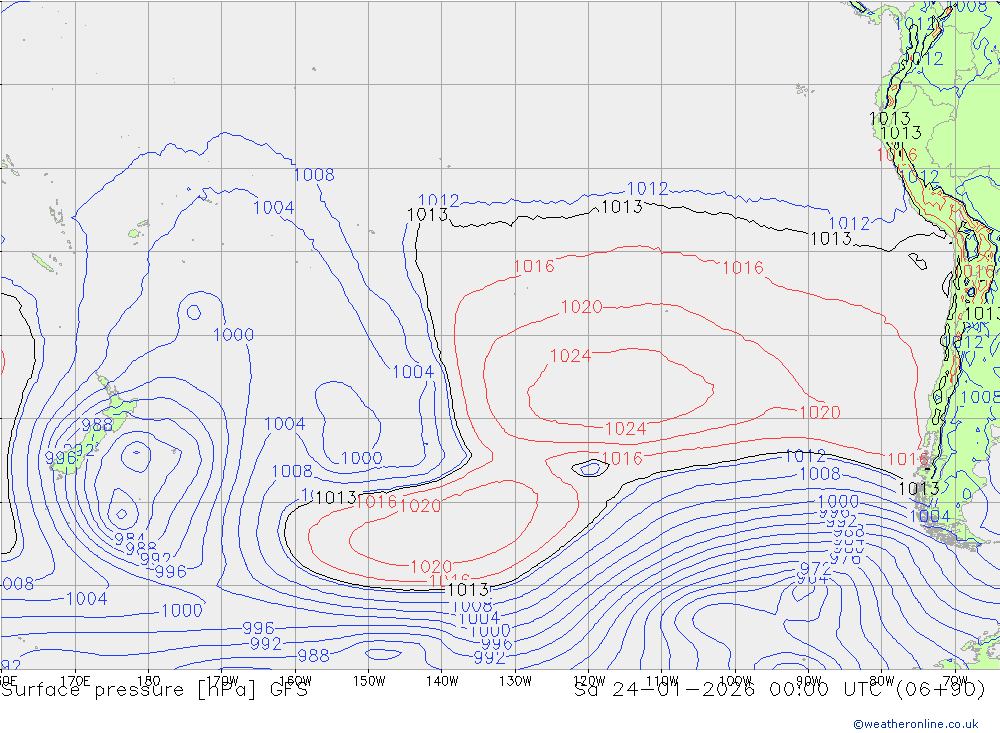
Task: Click the blue 1000 label northeast of New Zealand
Action: [x=233, y=335]
